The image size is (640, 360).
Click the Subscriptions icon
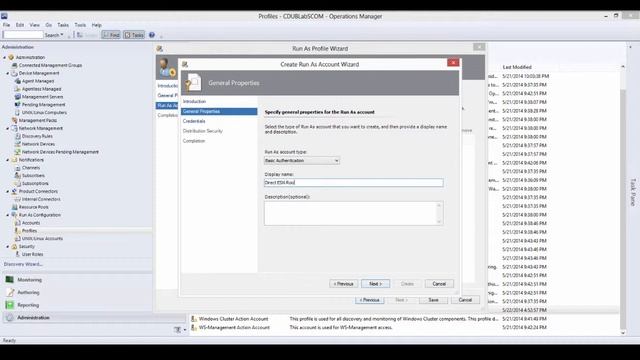tap(18, 183)
